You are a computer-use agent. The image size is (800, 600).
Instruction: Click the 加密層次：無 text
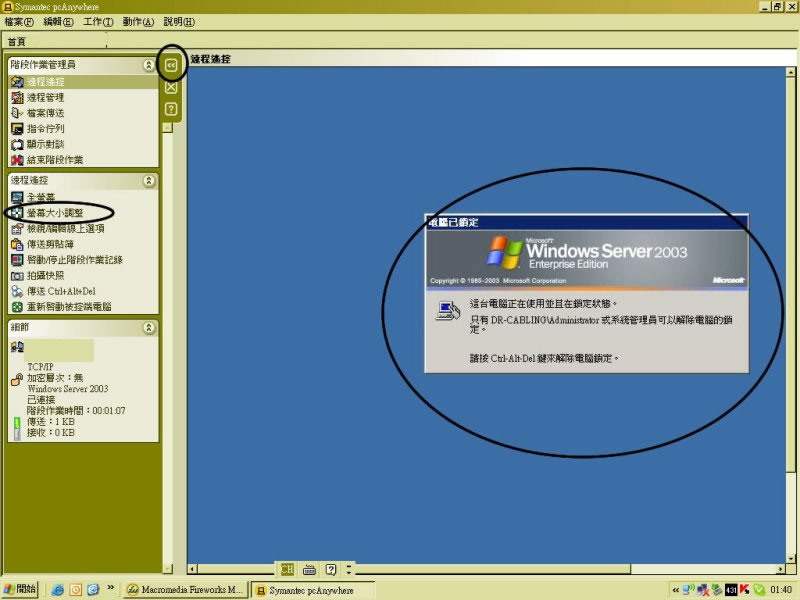coord(55,378)
